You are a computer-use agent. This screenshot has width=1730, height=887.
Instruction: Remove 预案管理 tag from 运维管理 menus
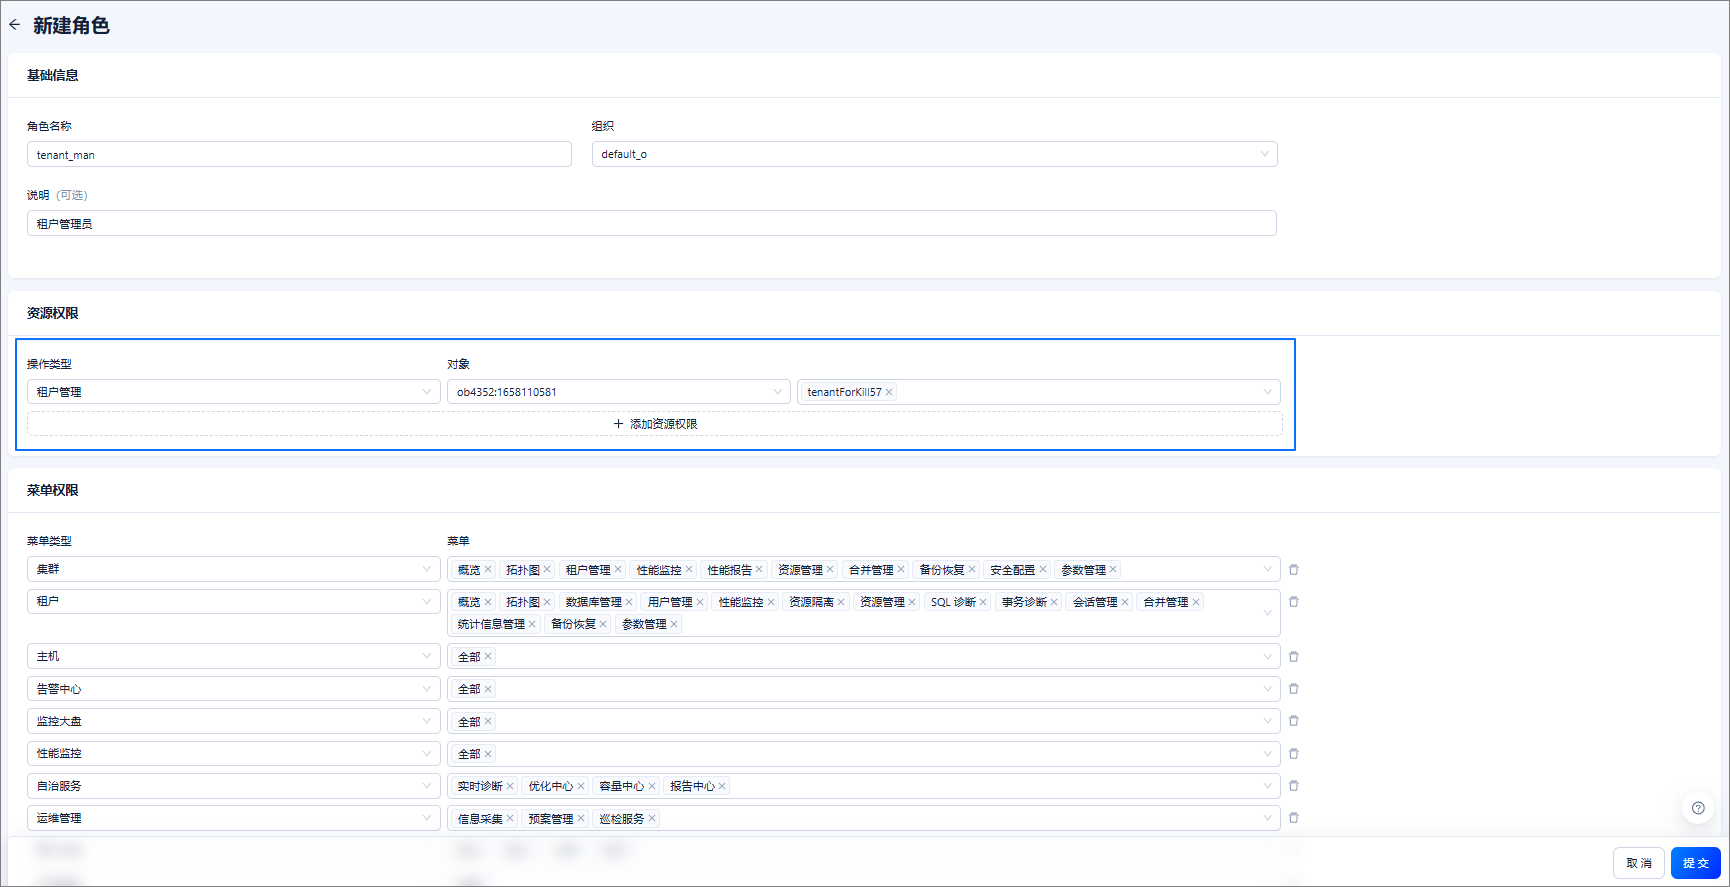tap(581, 818)
